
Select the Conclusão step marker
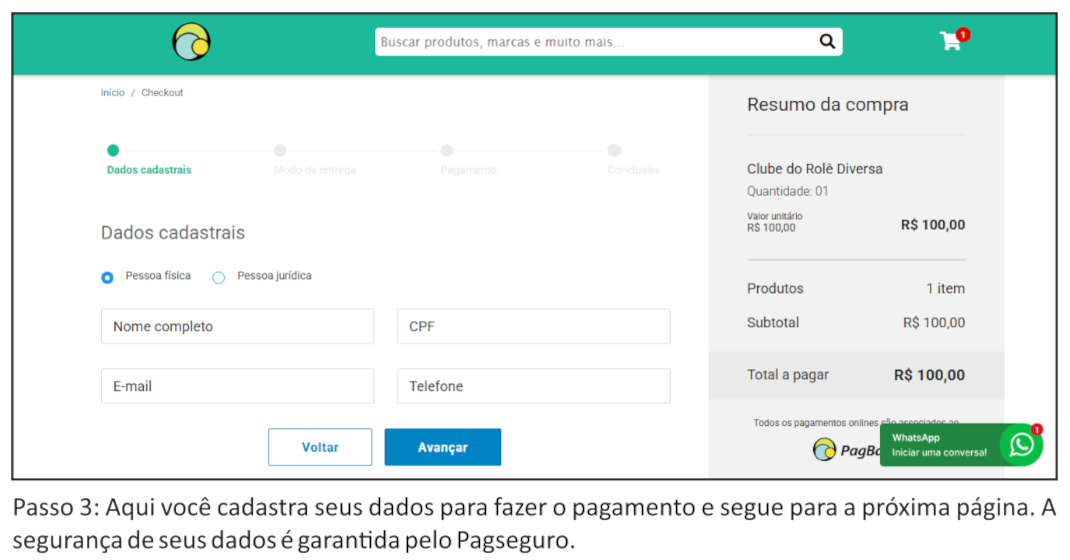tap(614, 151)
